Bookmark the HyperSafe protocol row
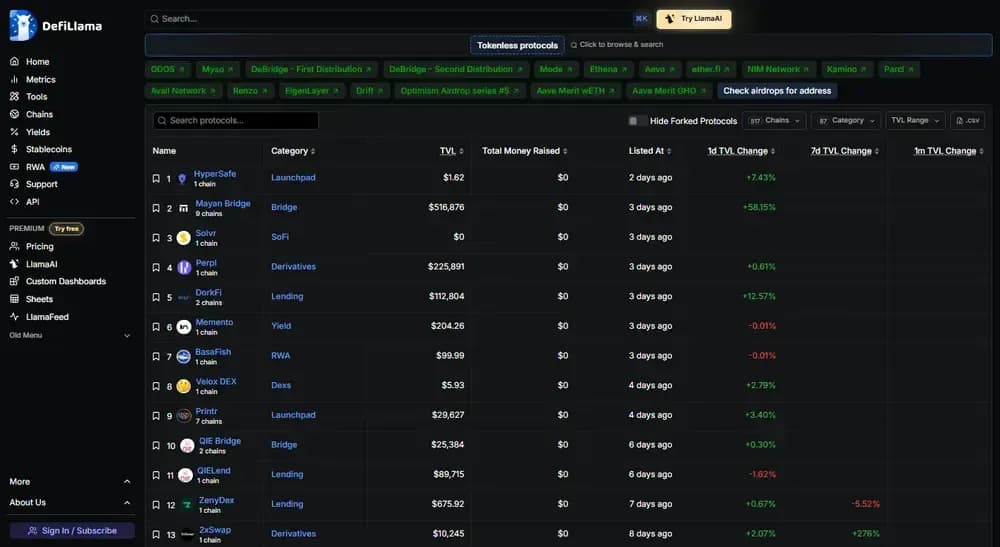The height and width of the screenshot is (547, 1000). tap(156, 178)
